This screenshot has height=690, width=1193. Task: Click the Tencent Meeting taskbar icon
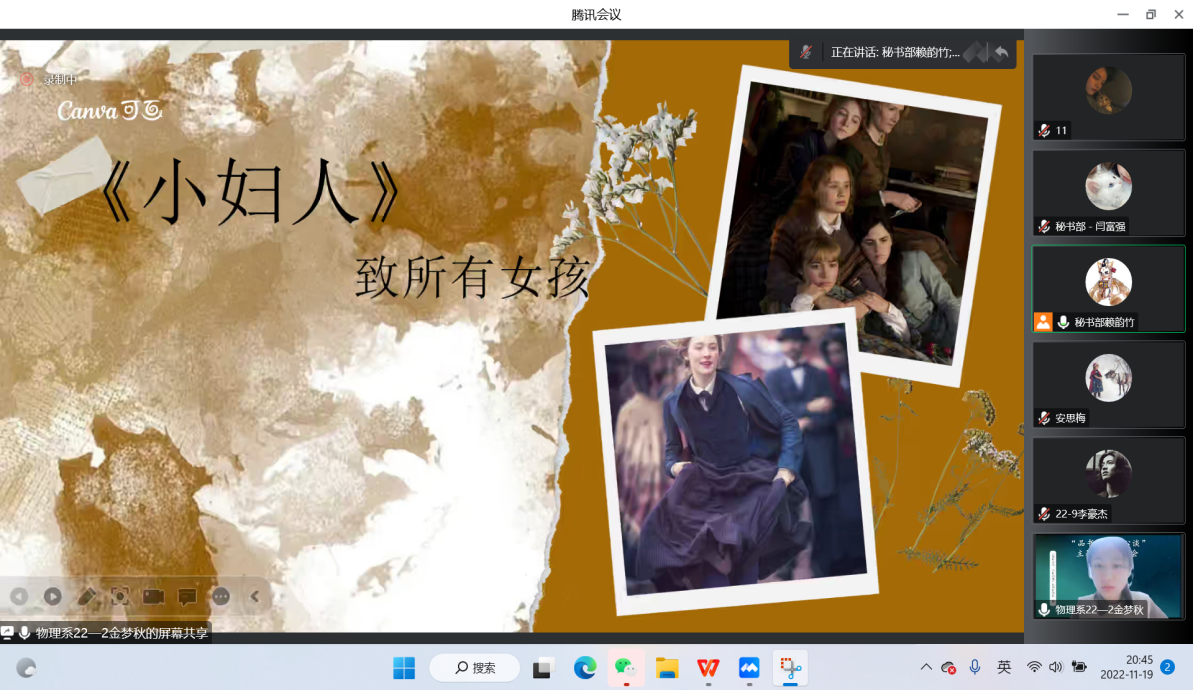(x=749, y=667)
